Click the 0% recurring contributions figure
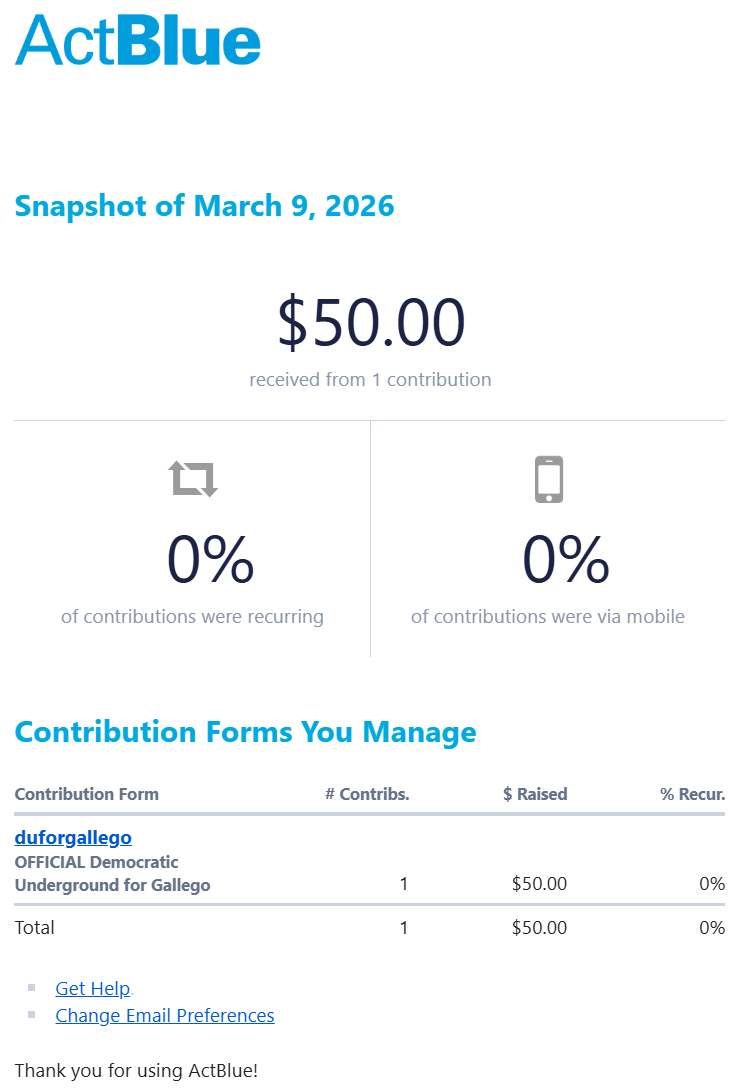This screenshot has height=1089, width=743. point(210,560)
